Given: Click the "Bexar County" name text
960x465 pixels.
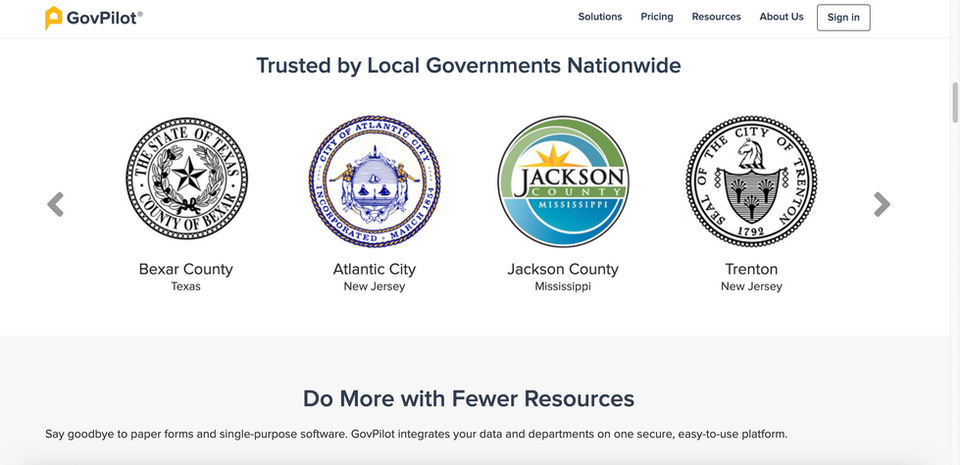Looking at the screenshot, I should (x=186, y=269).
